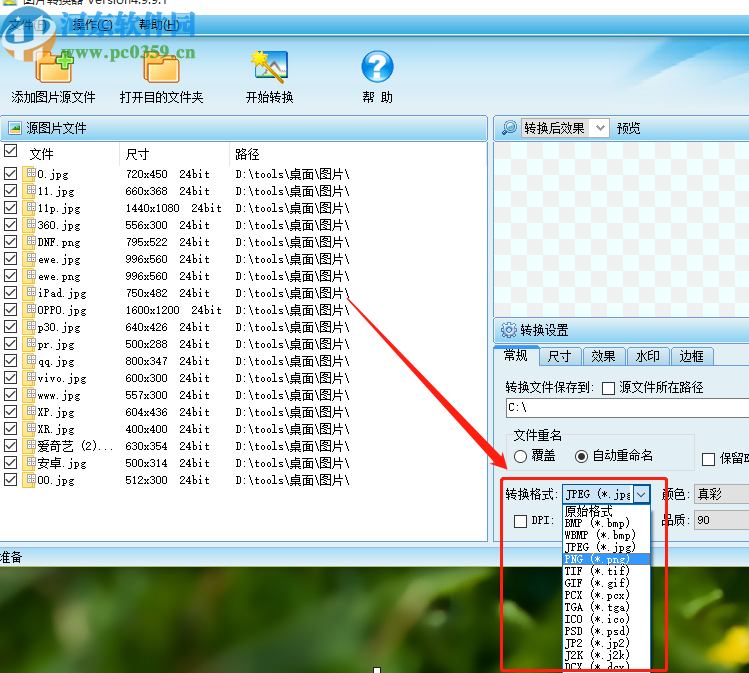Screen dimensions: 749x673
Task: Uncheck the pr.jpg file checkbox
Action: [x=11, y=344]
